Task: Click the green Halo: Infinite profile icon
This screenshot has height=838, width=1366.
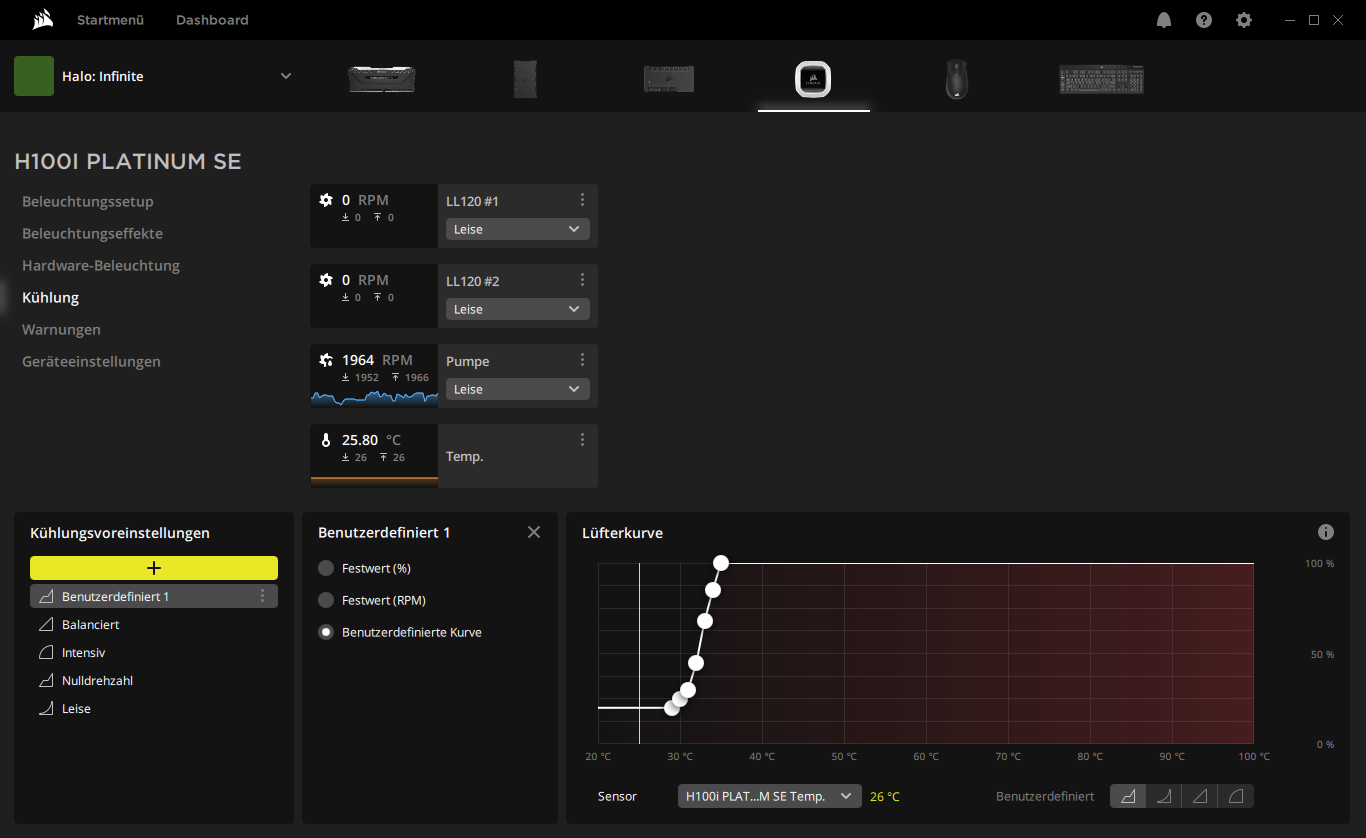Action: coord(34,76)
